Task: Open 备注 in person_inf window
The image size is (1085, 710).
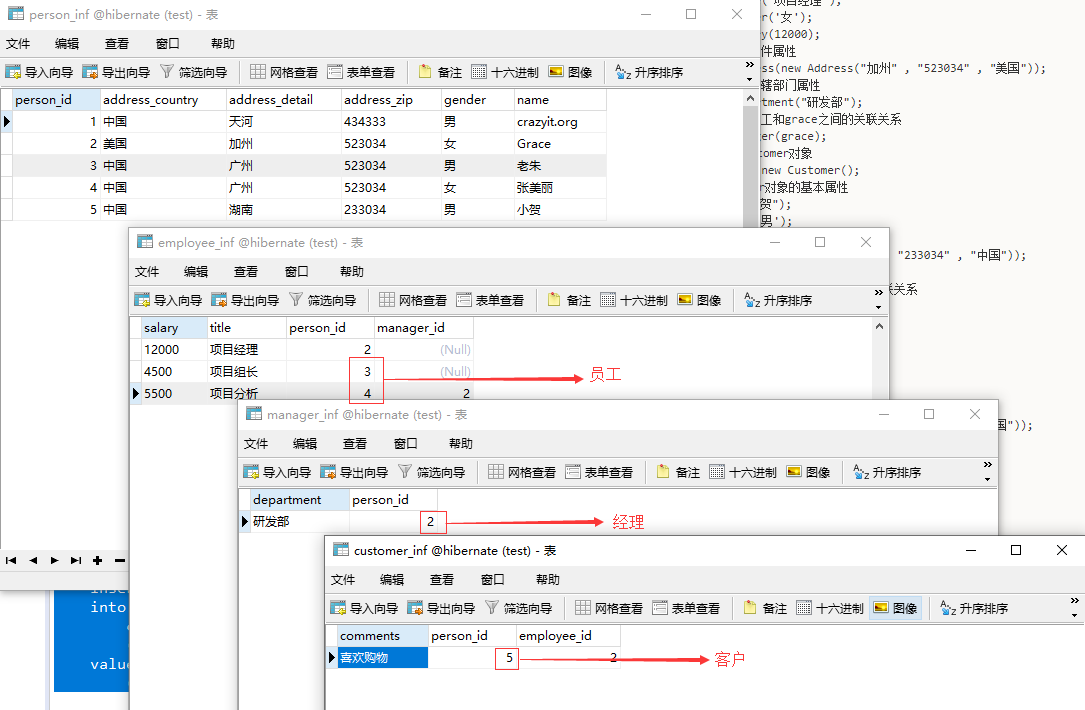Action: click(440, 72)
